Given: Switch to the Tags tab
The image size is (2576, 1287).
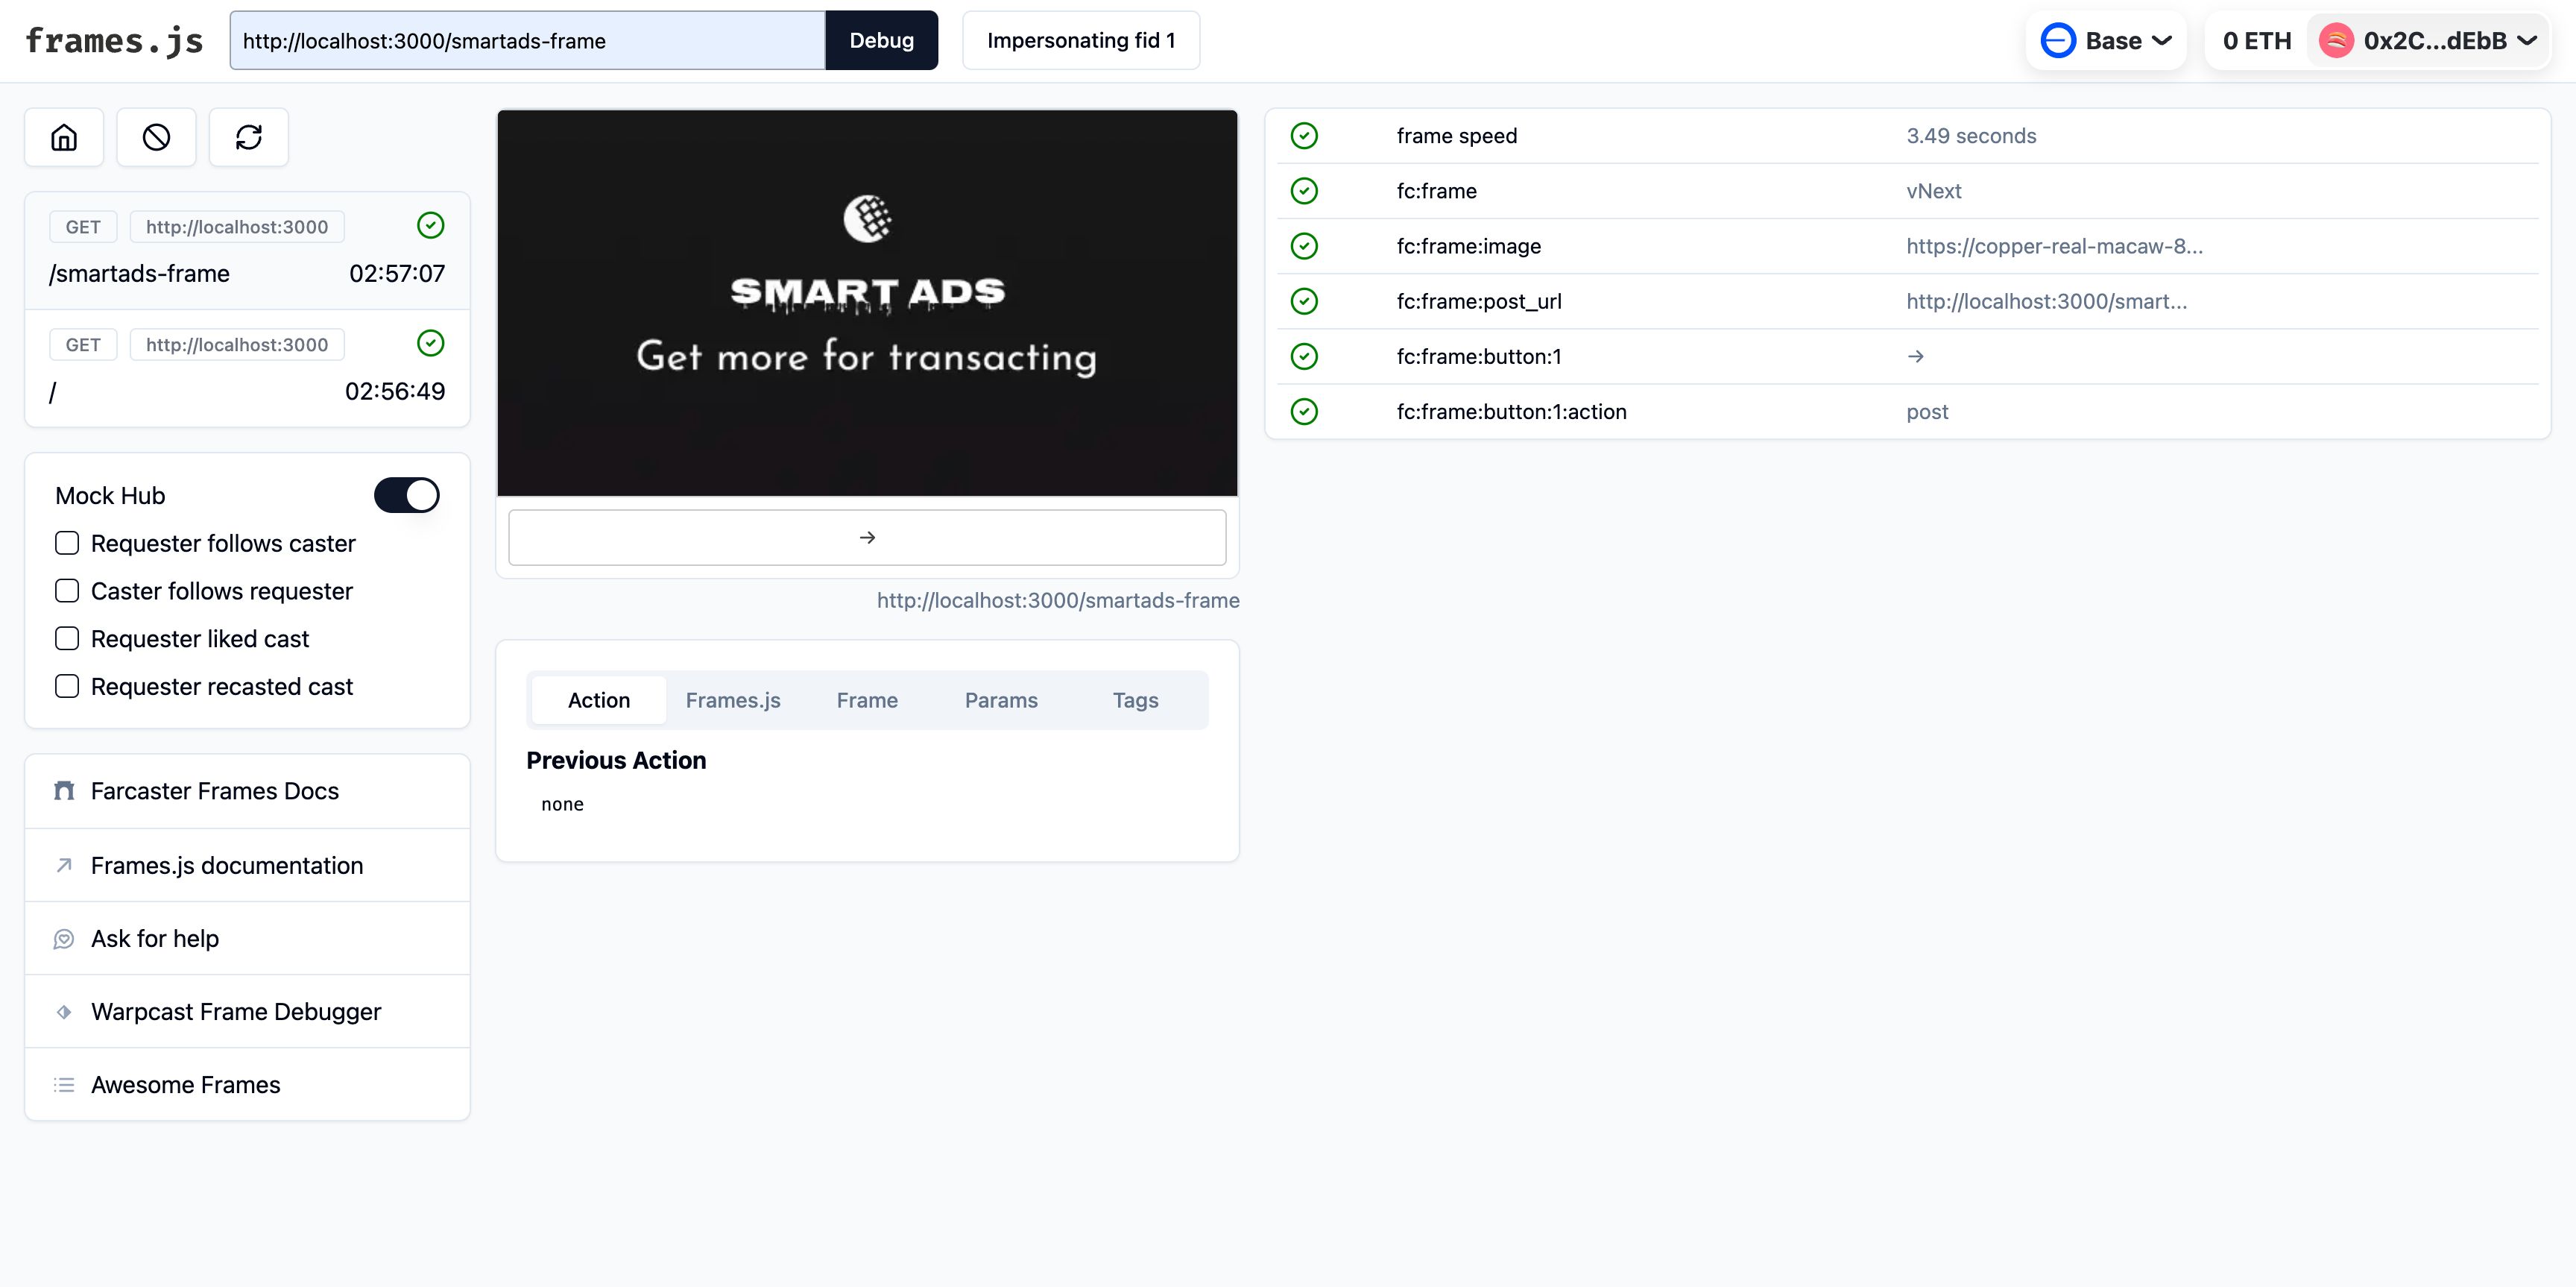Looking at the screenshot, I should click(x=1136, y=700).
